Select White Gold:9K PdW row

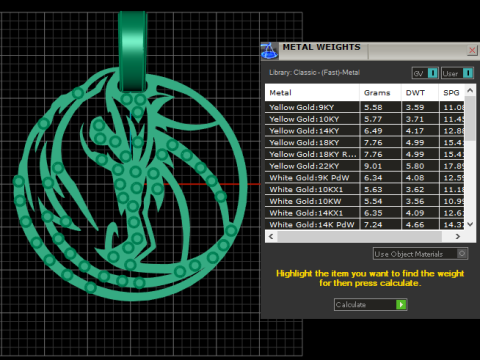[x=364, y=178]
